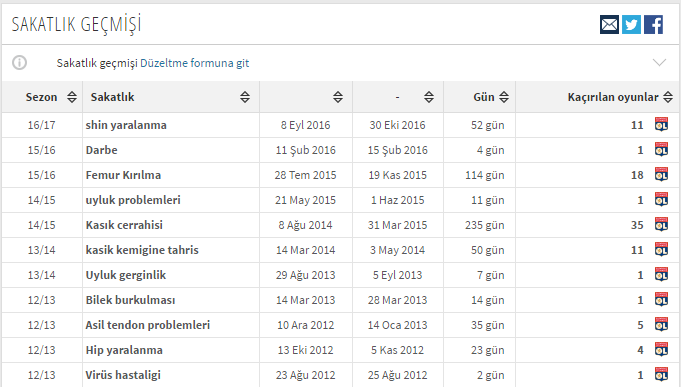This screenshot has height=391, width=681.
Task: Click club crest in Bilek burkulması row
Action: 661,300
